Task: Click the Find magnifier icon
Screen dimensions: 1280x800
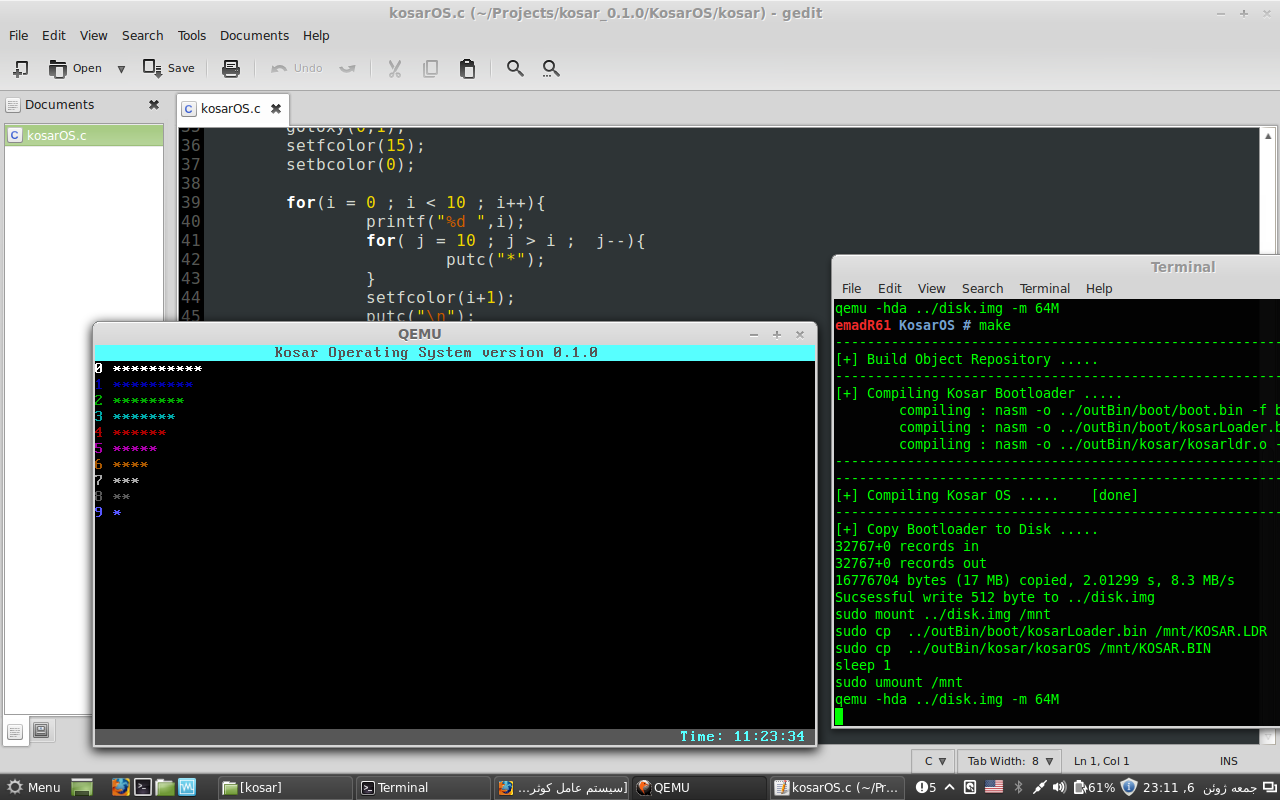Action: pos(515,68)
